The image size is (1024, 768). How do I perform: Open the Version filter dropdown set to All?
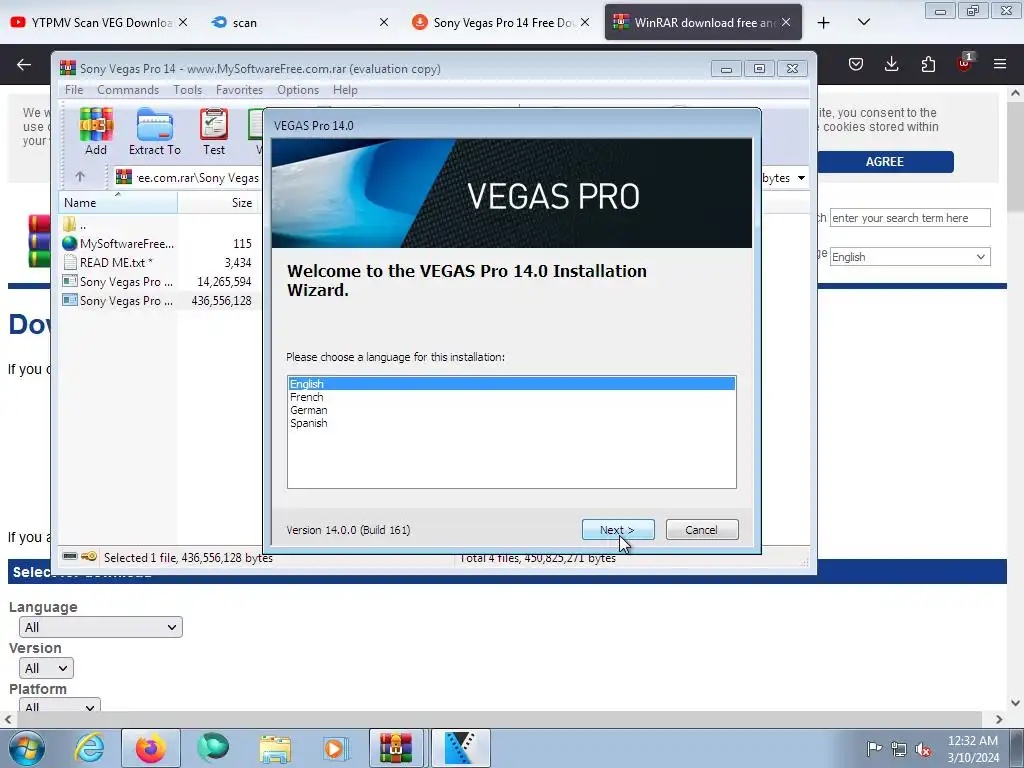[x=46, y=668]
